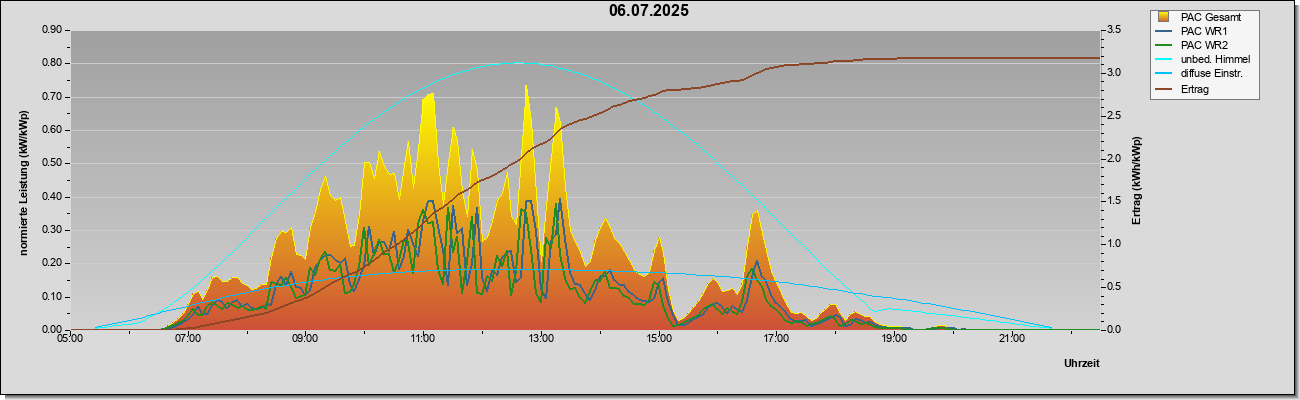Click the Ertrag (kWh/kWp) right axis title

point(1137,180)
